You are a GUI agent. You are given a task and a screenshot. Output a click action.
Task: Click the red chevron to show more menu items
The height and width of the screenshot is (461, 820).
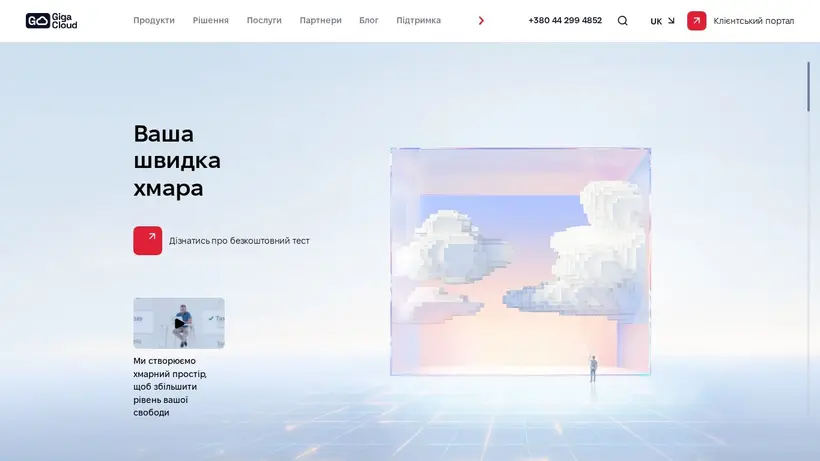click(481, 21)
